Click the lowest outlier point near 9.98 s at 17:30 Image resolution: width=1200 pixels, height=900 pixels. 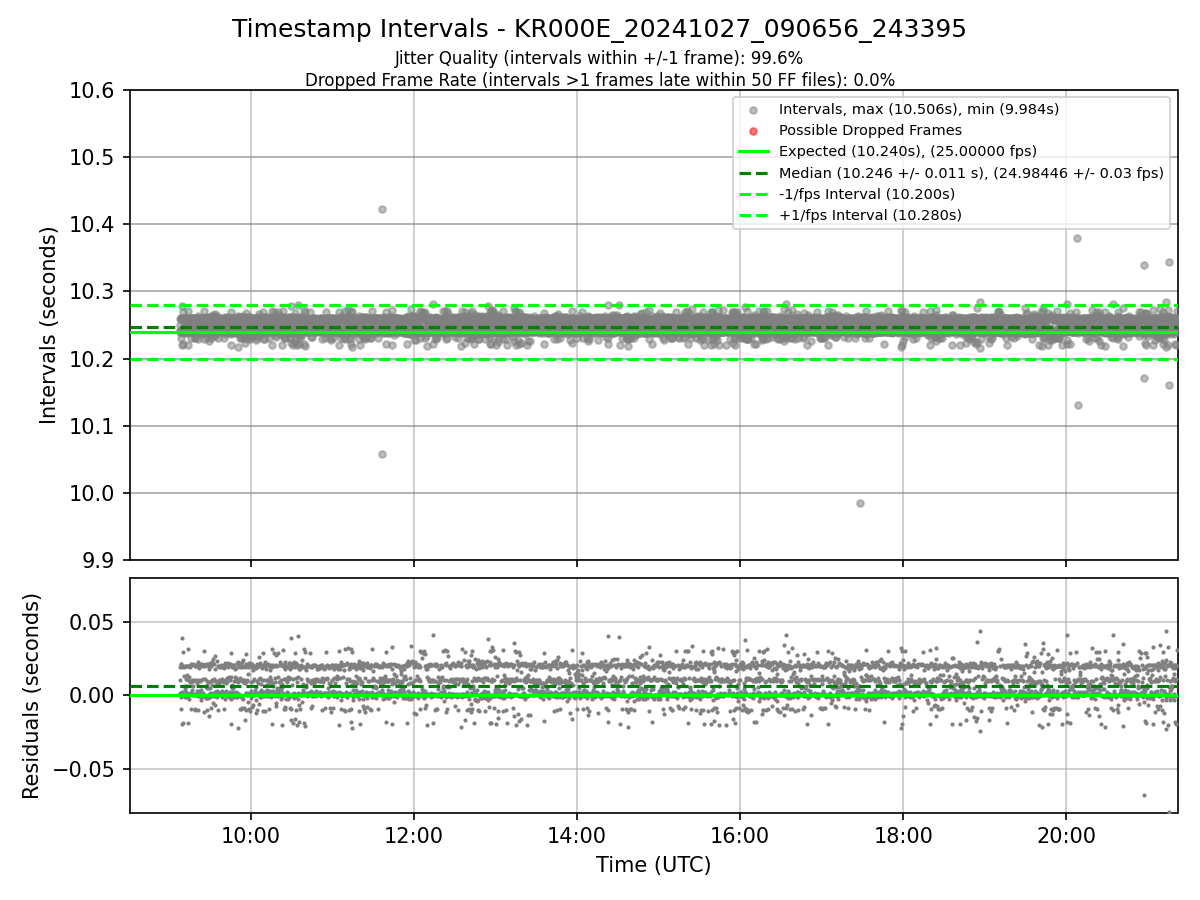(x=860, y=503)
